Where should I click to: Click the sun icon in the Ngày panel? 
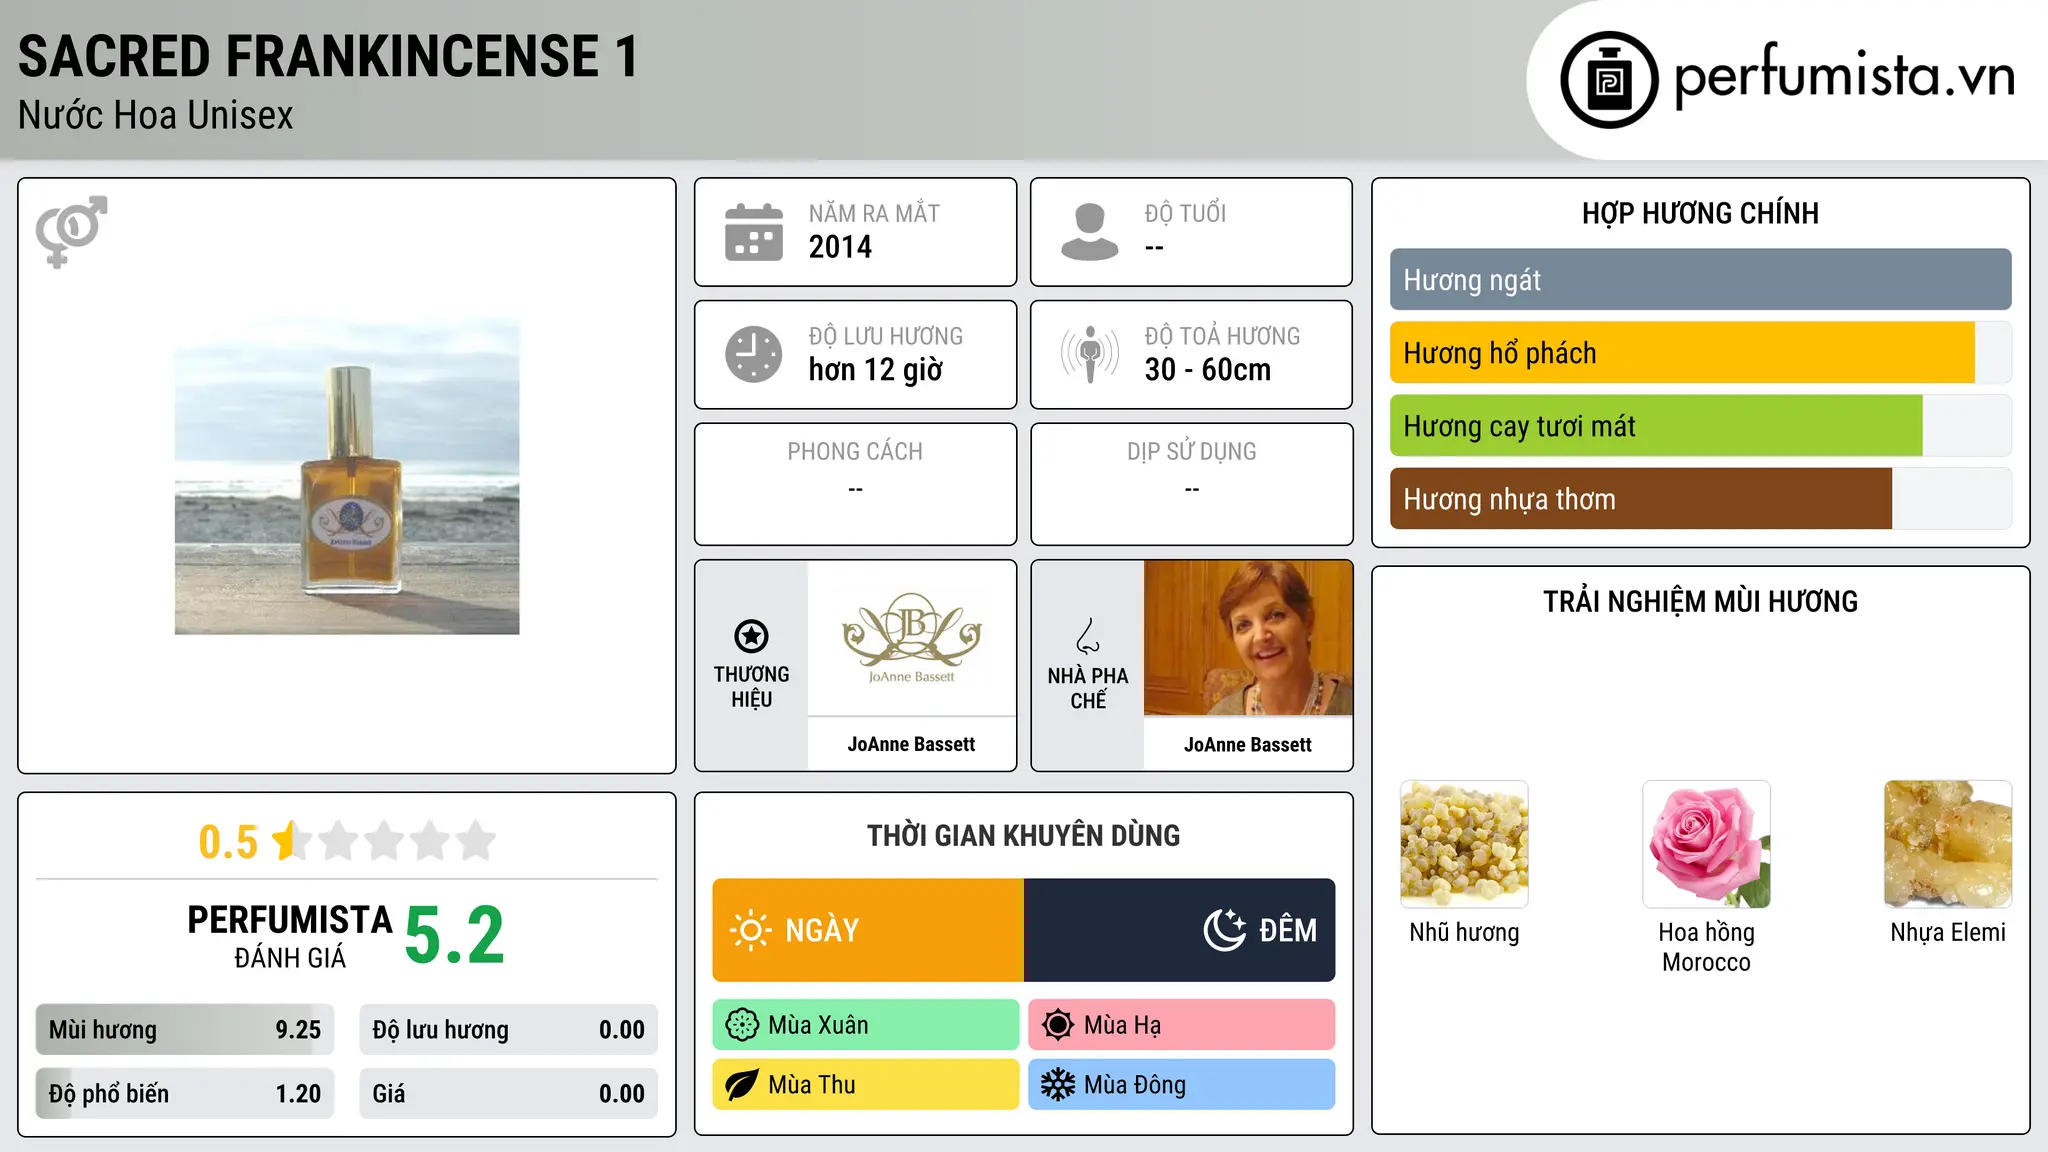tap(750, 930)
